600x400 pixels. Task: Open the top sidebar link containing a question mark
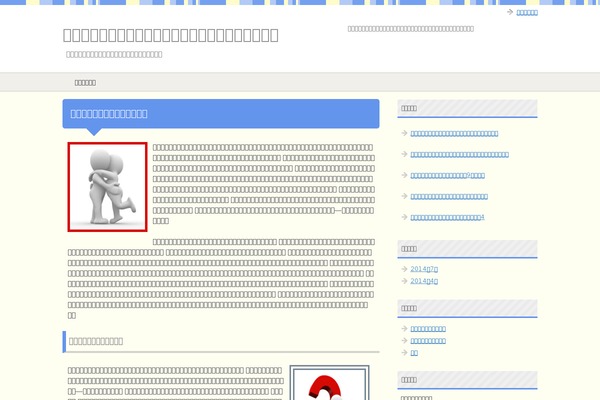coord(448,175)
